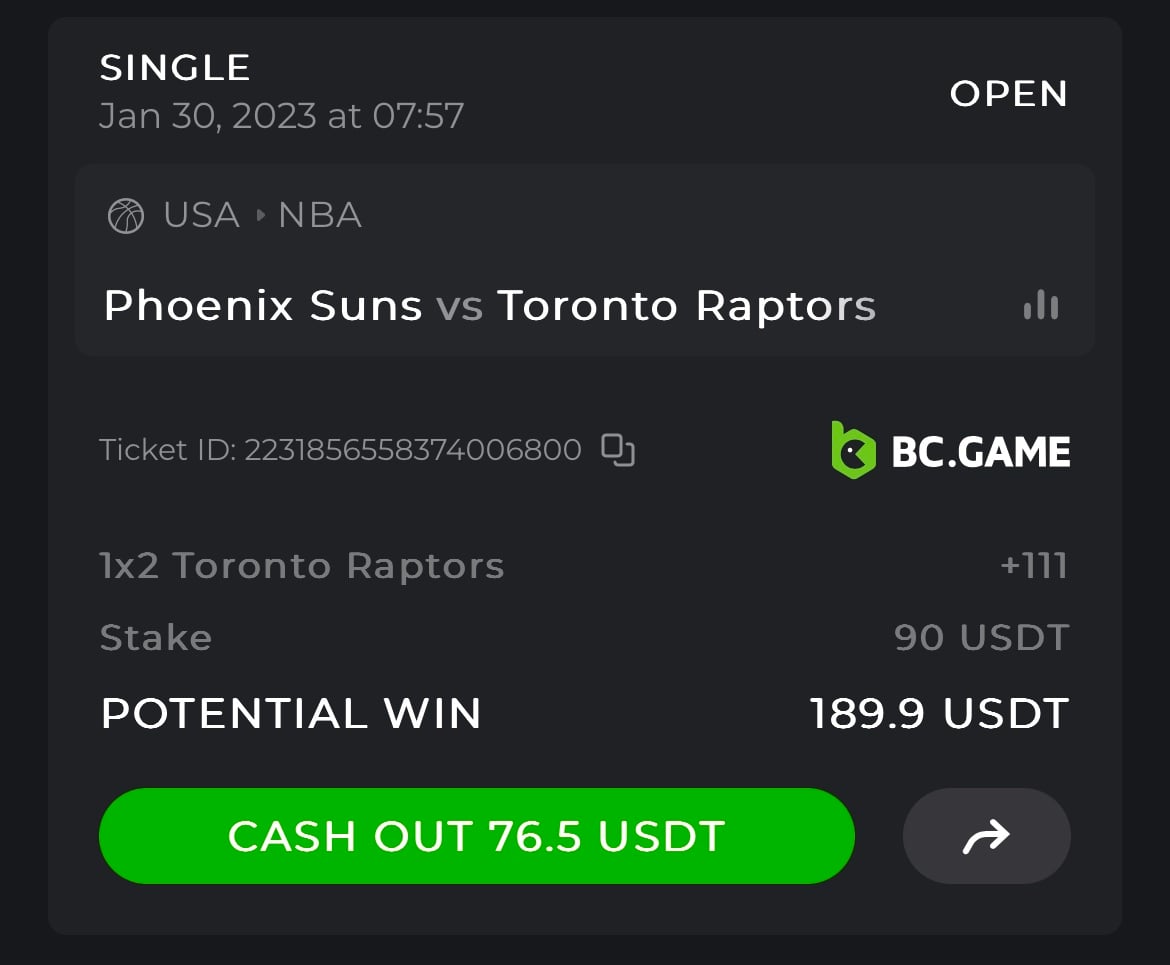
Task: Click the 189.9 USDT potential win amount
Action: 939,714
